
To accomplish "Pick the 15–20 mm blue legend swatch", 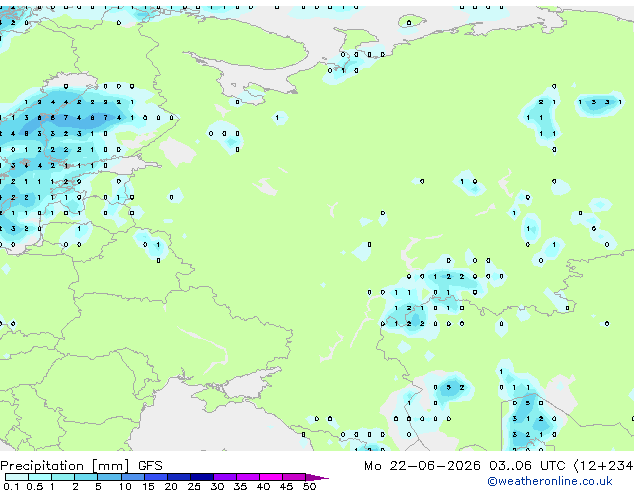I will (155, 477).
